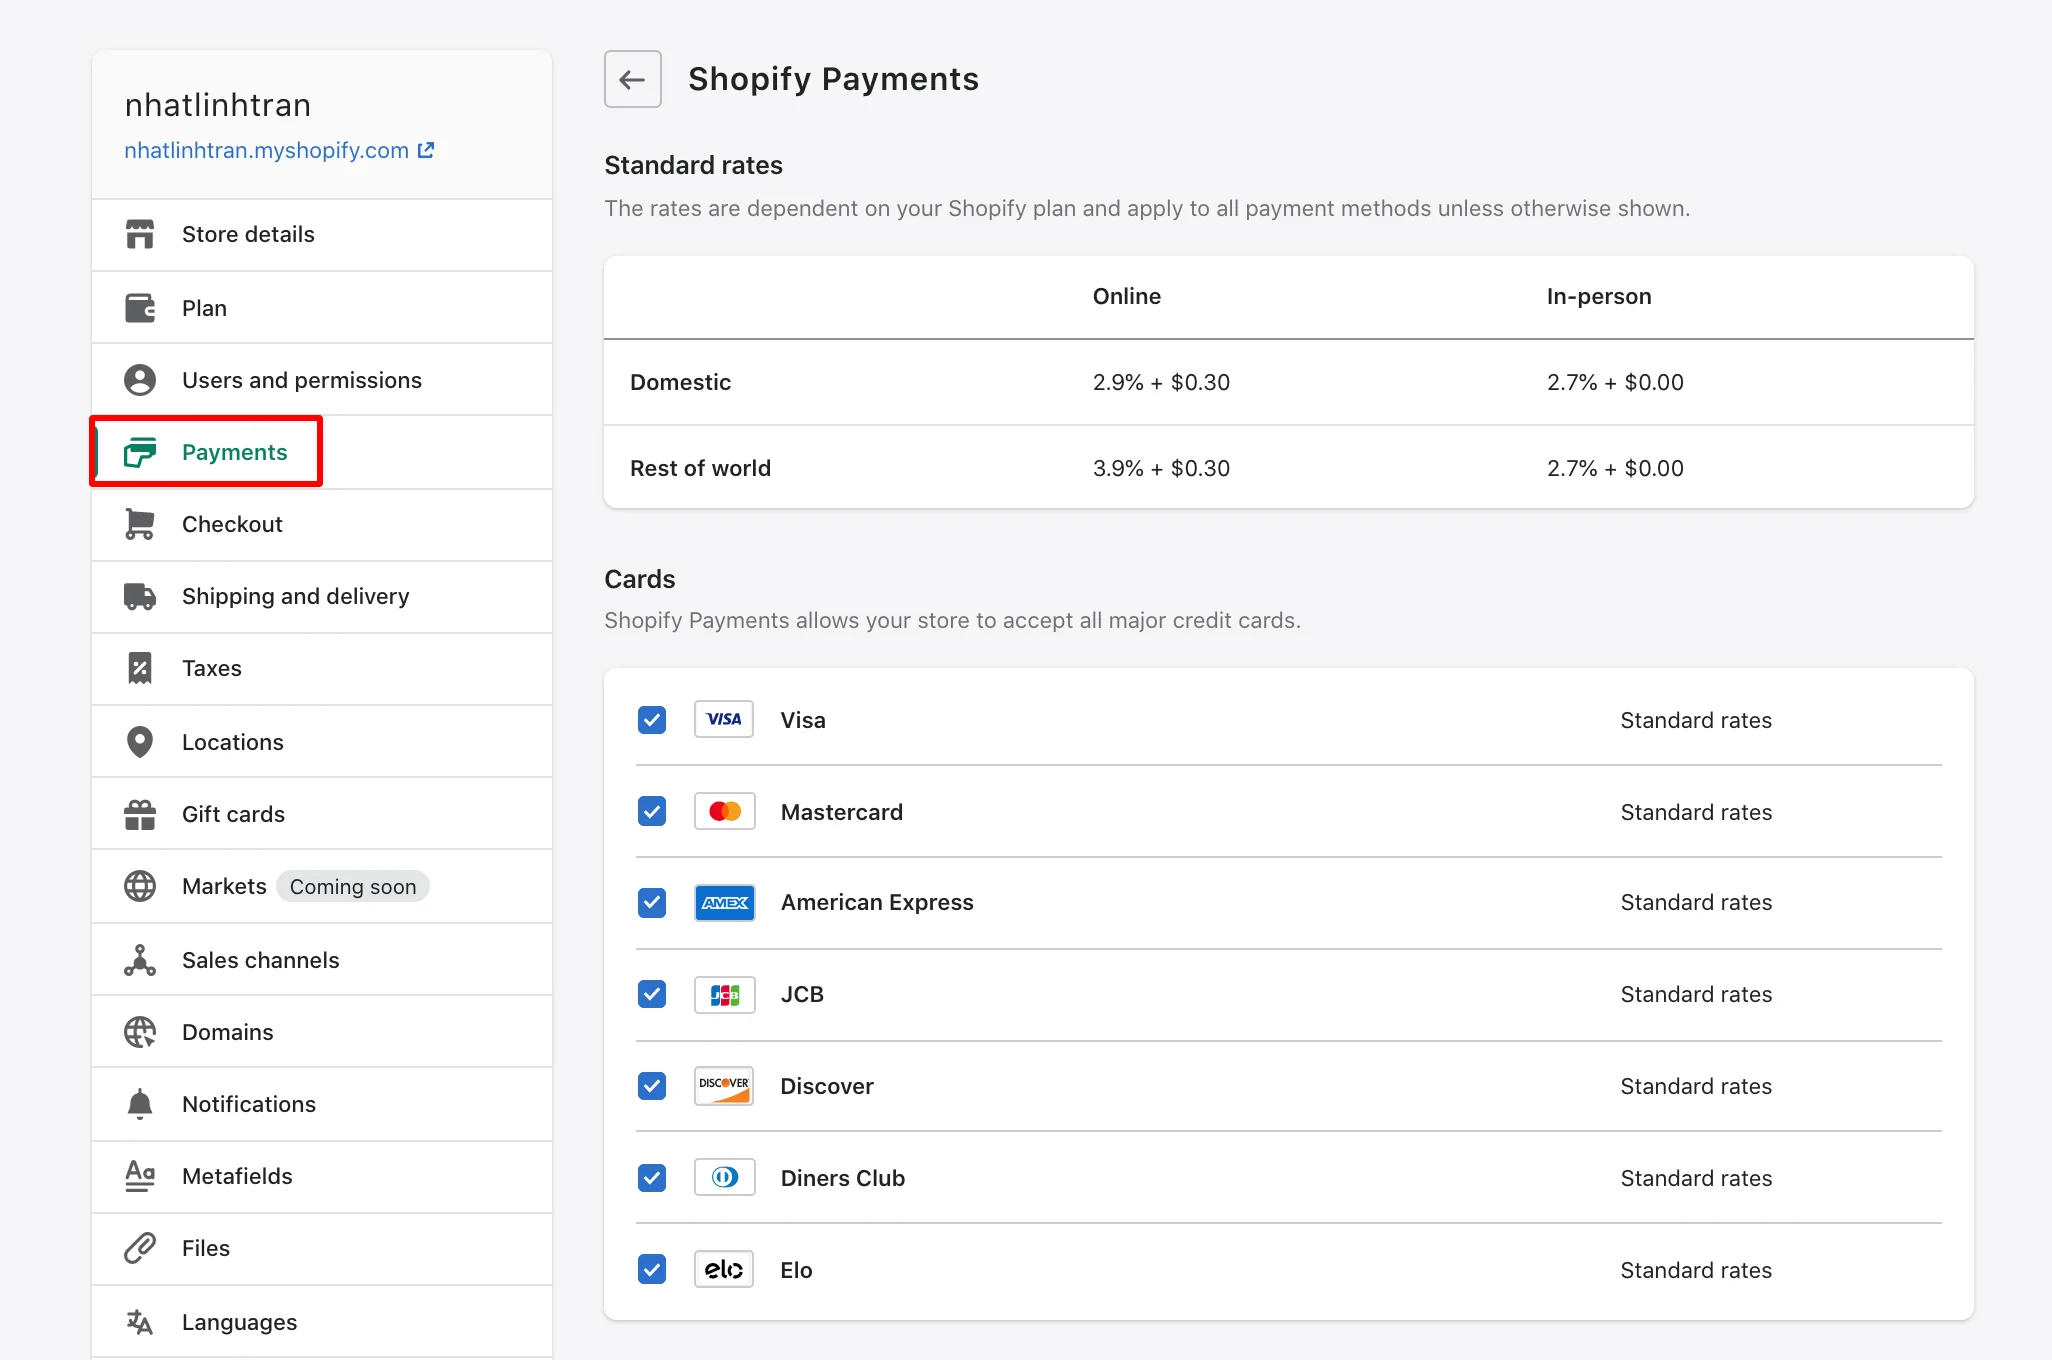Open nhatlinhtran.myshopify.com link
The width and height of the screenshot is (2052, 1360).
[266, 150]
